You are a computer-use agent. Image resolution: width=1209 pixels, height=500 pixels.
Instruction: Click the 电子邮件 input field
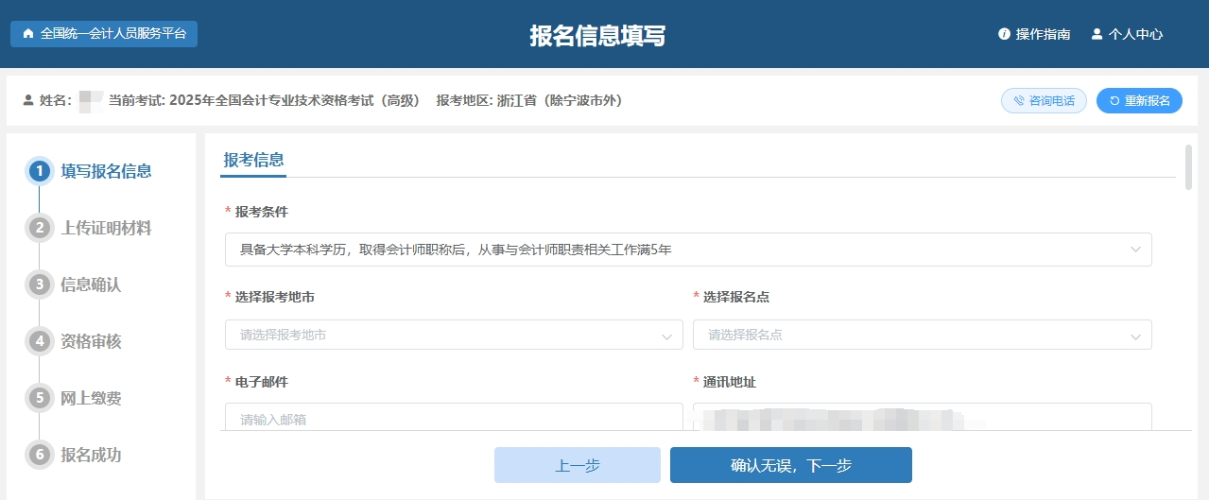pyautogui.click(x=453, y=417)
